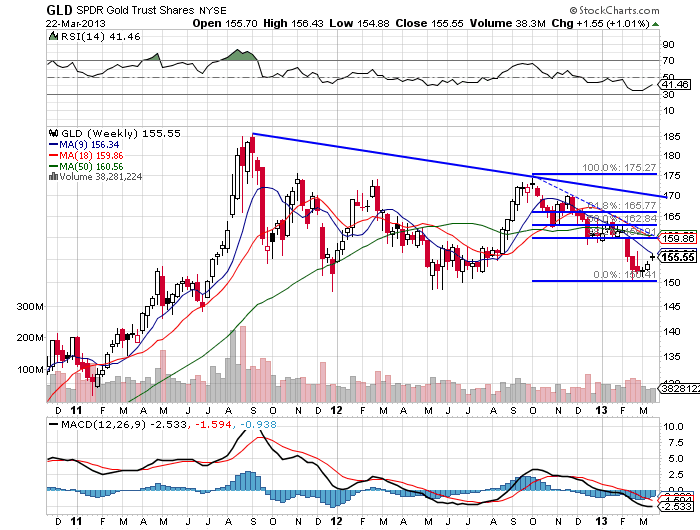The width and height of the screenshot is (700, 530).
Task: Click the '12' year marker on price chart axis
Action: (336, 410)
